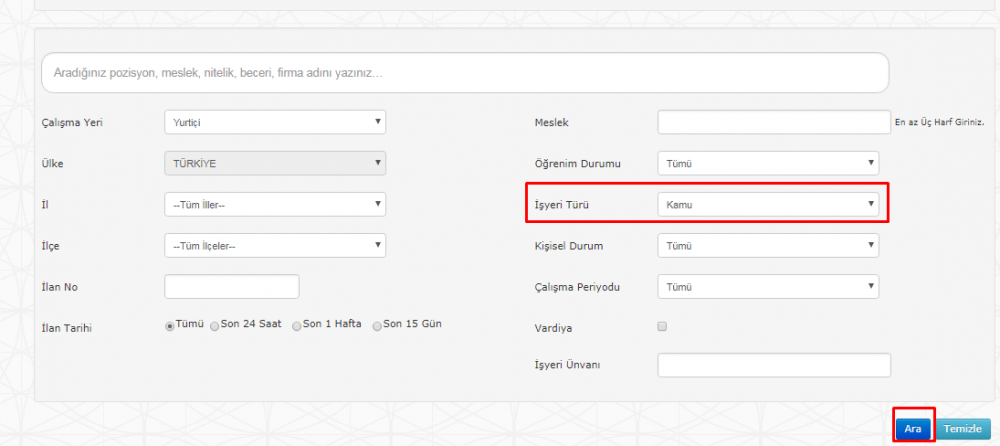
Task: Open the Ülke dropdown showing TÜRKİYE
Action: coord(274,163)
